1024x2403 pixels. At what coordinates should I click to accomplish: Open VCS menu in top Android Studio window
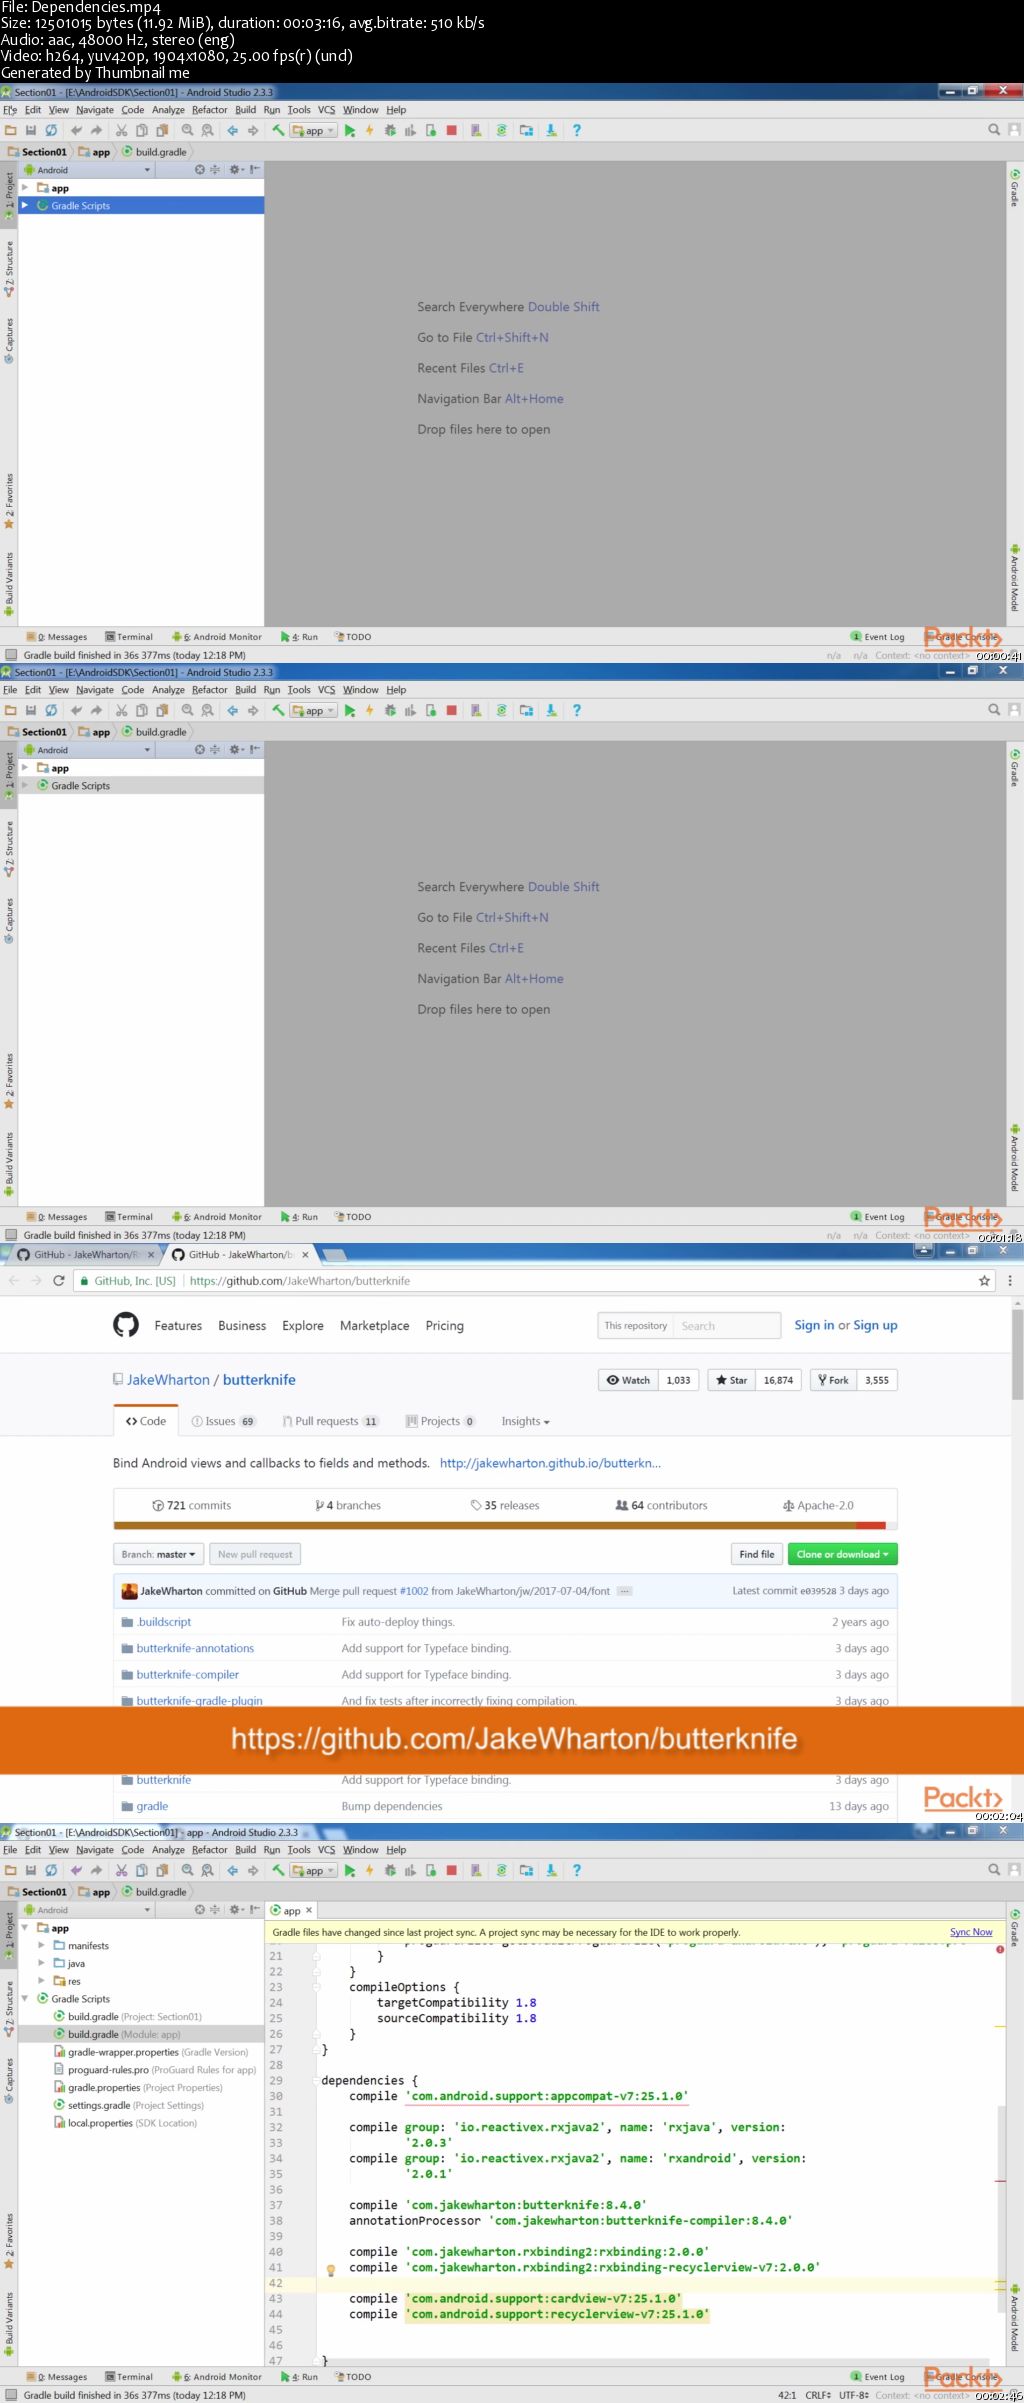326,110
